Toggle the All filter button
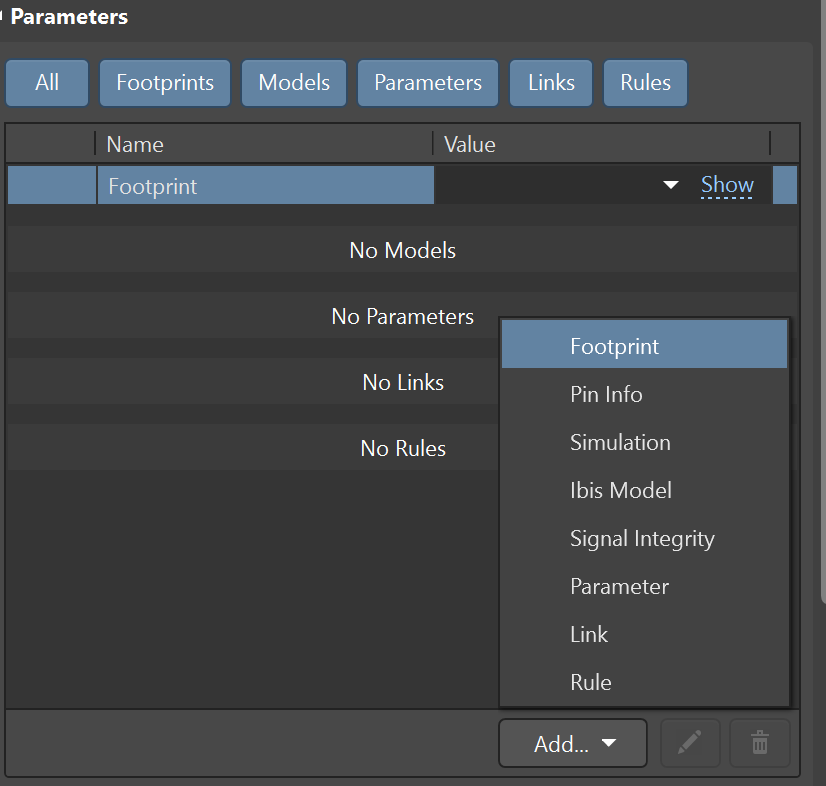826x786 pixels. tap(47, 83)
